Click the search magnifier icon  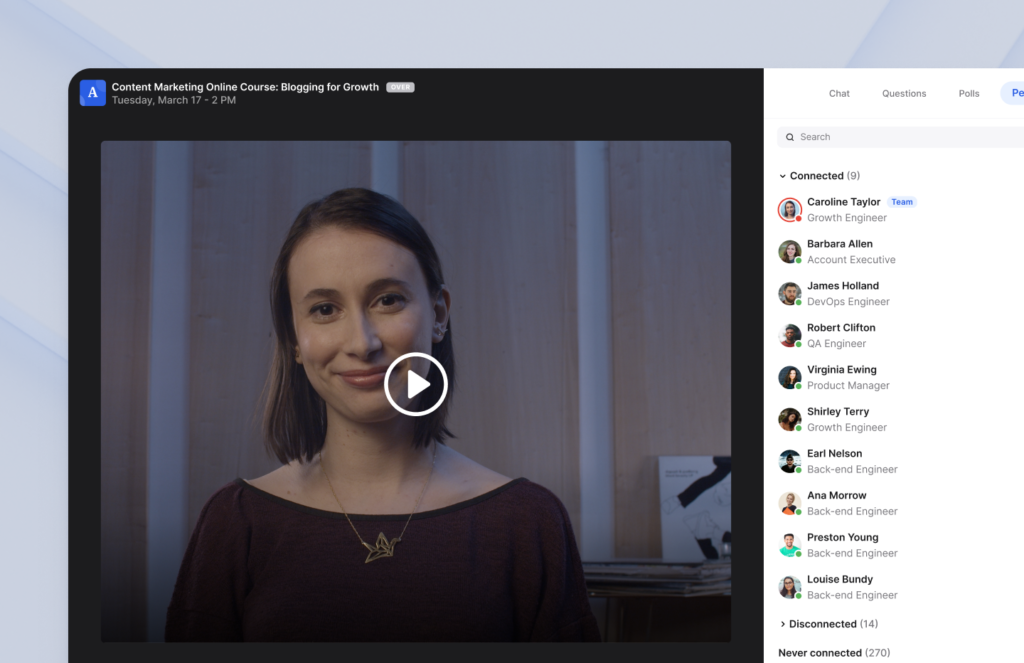pyautogui.click(x=790, y=137)
